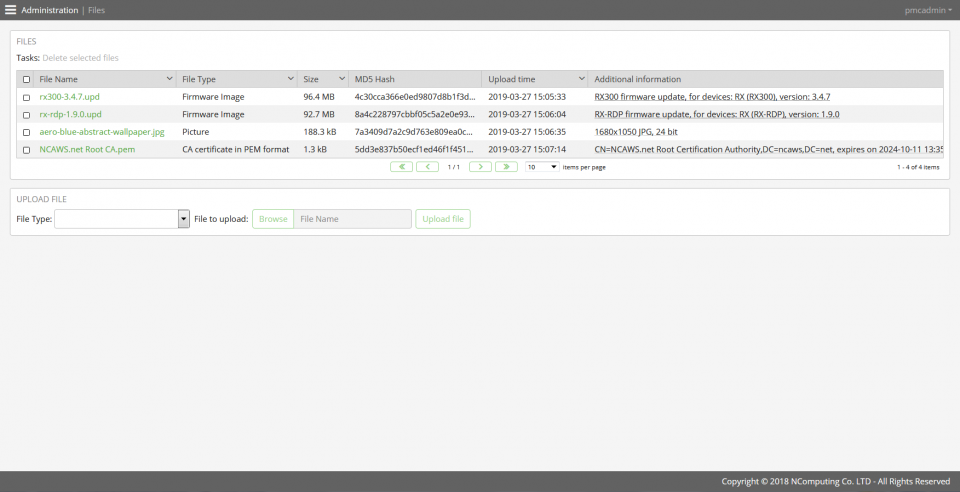Open the pmcadmin user menu
Screen dimensions: 960x492
pyautogui.click(x=927, y=10)
